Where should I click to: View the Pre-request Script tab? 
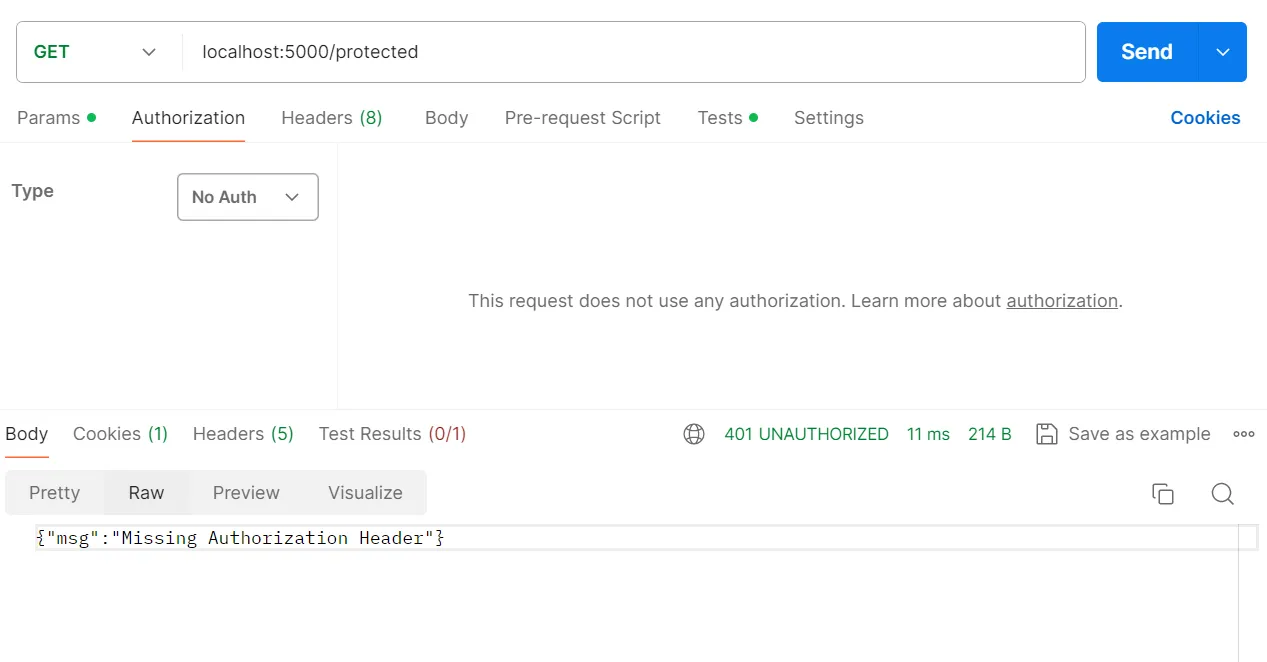point(583,118)
